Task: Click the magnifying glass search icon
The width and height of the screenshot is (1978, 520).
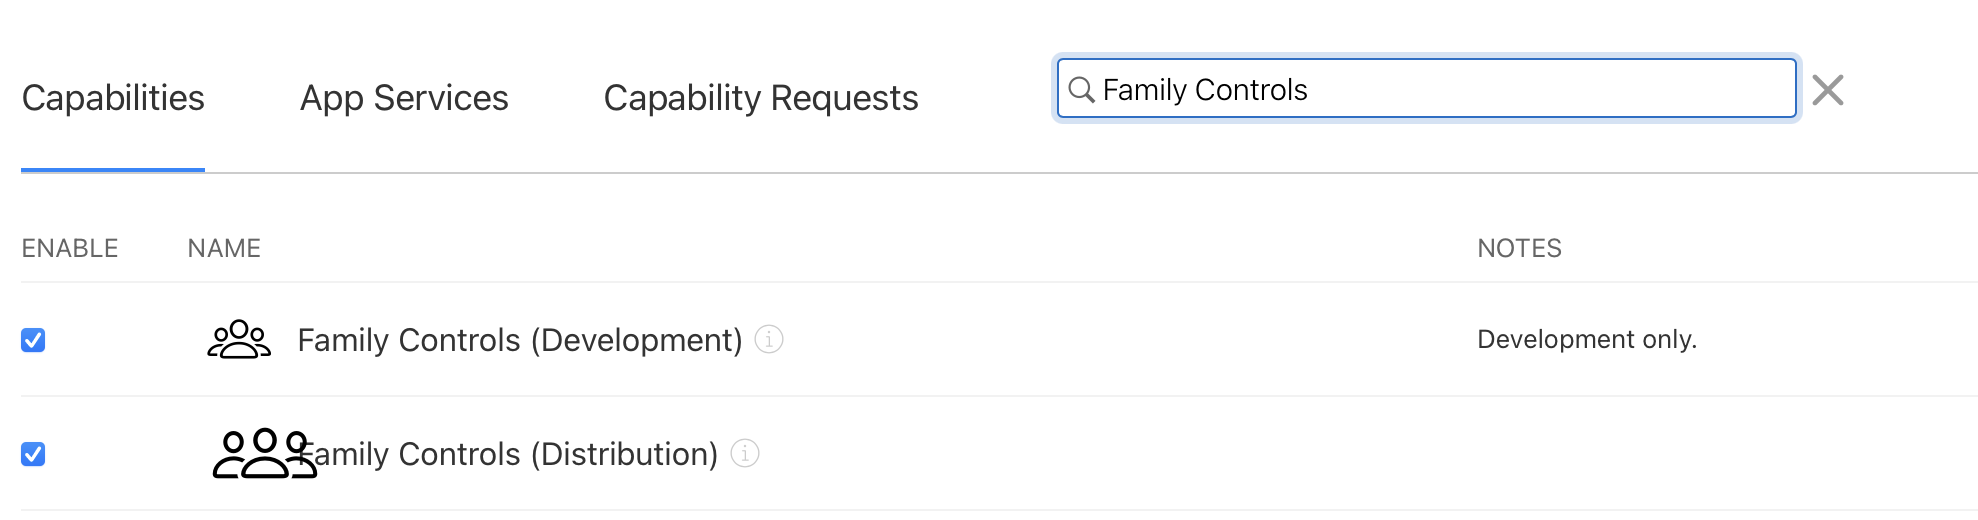Action: pyautogui.click(x=1081, y=90)
